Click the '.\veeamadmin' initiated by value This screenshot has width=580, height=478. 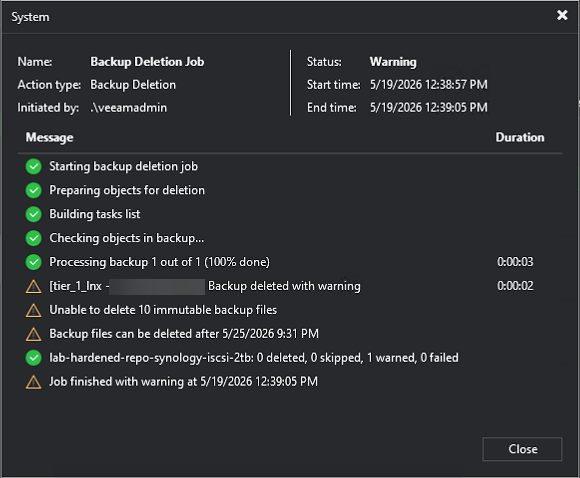tap(128, 108)
